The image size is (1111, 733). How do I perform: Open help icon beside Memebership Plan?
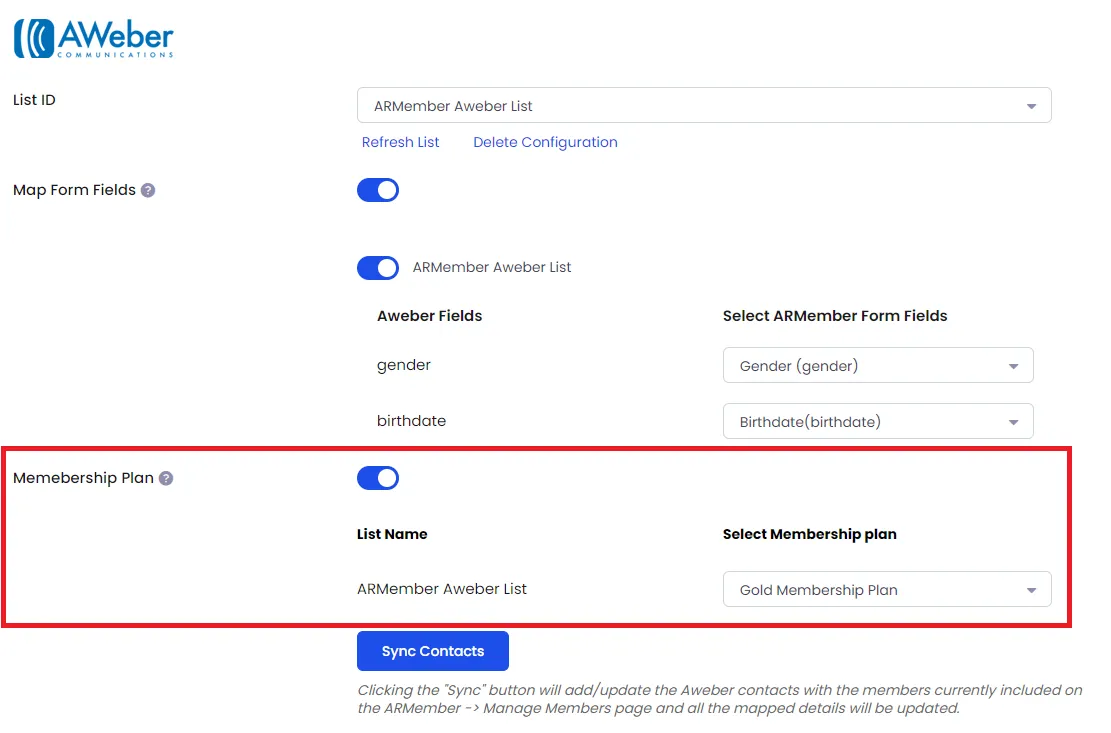click(x=166, y=479)
